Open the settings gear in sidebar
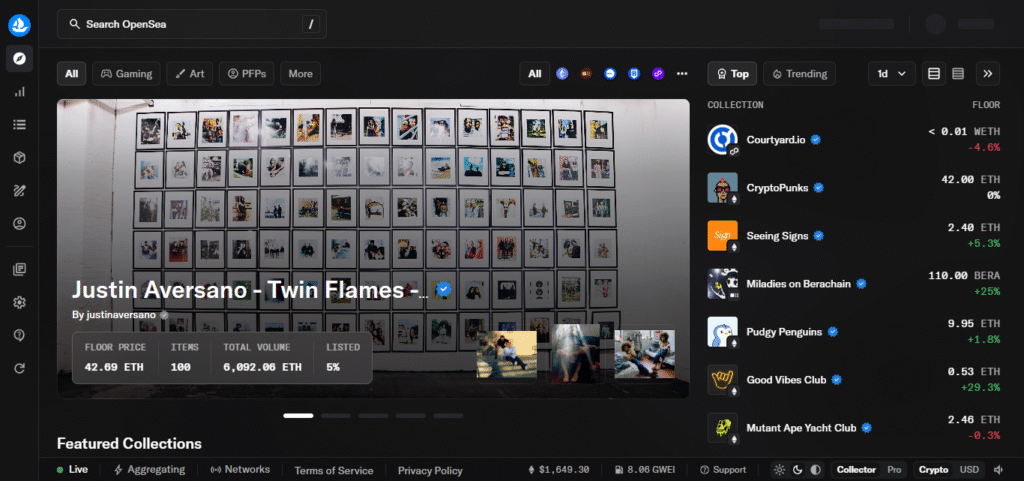 point(20,302)
